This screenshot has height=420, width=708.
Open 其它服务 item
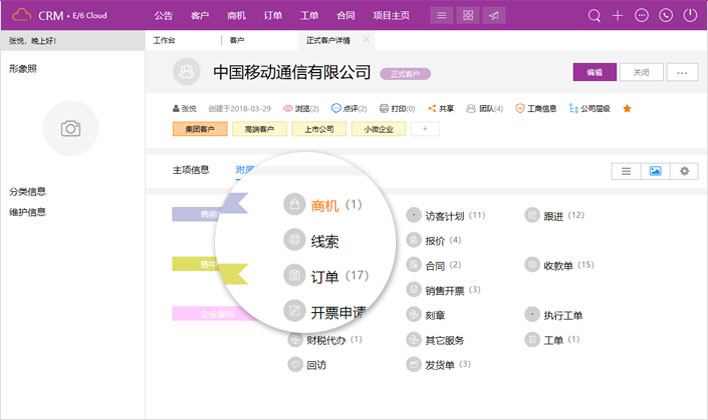point(435,340)
